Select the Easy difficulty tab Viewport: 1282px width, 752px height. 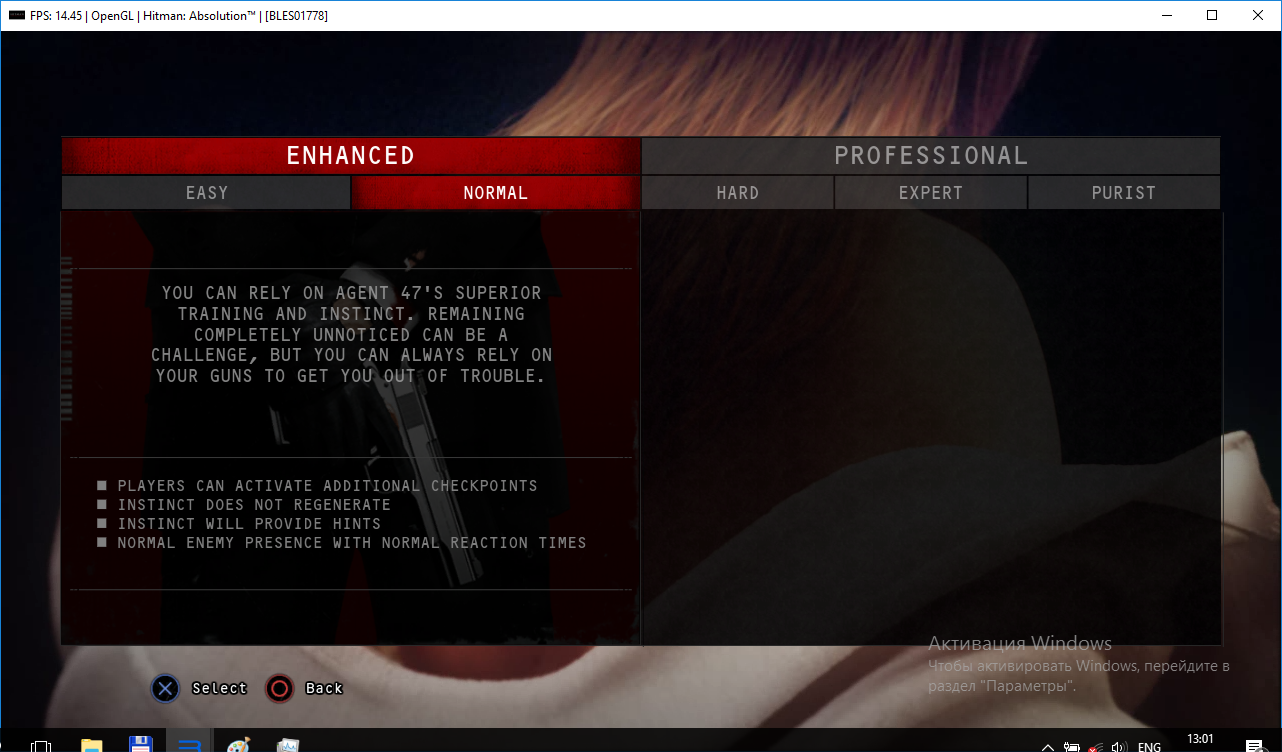click(x=206, y=193)
